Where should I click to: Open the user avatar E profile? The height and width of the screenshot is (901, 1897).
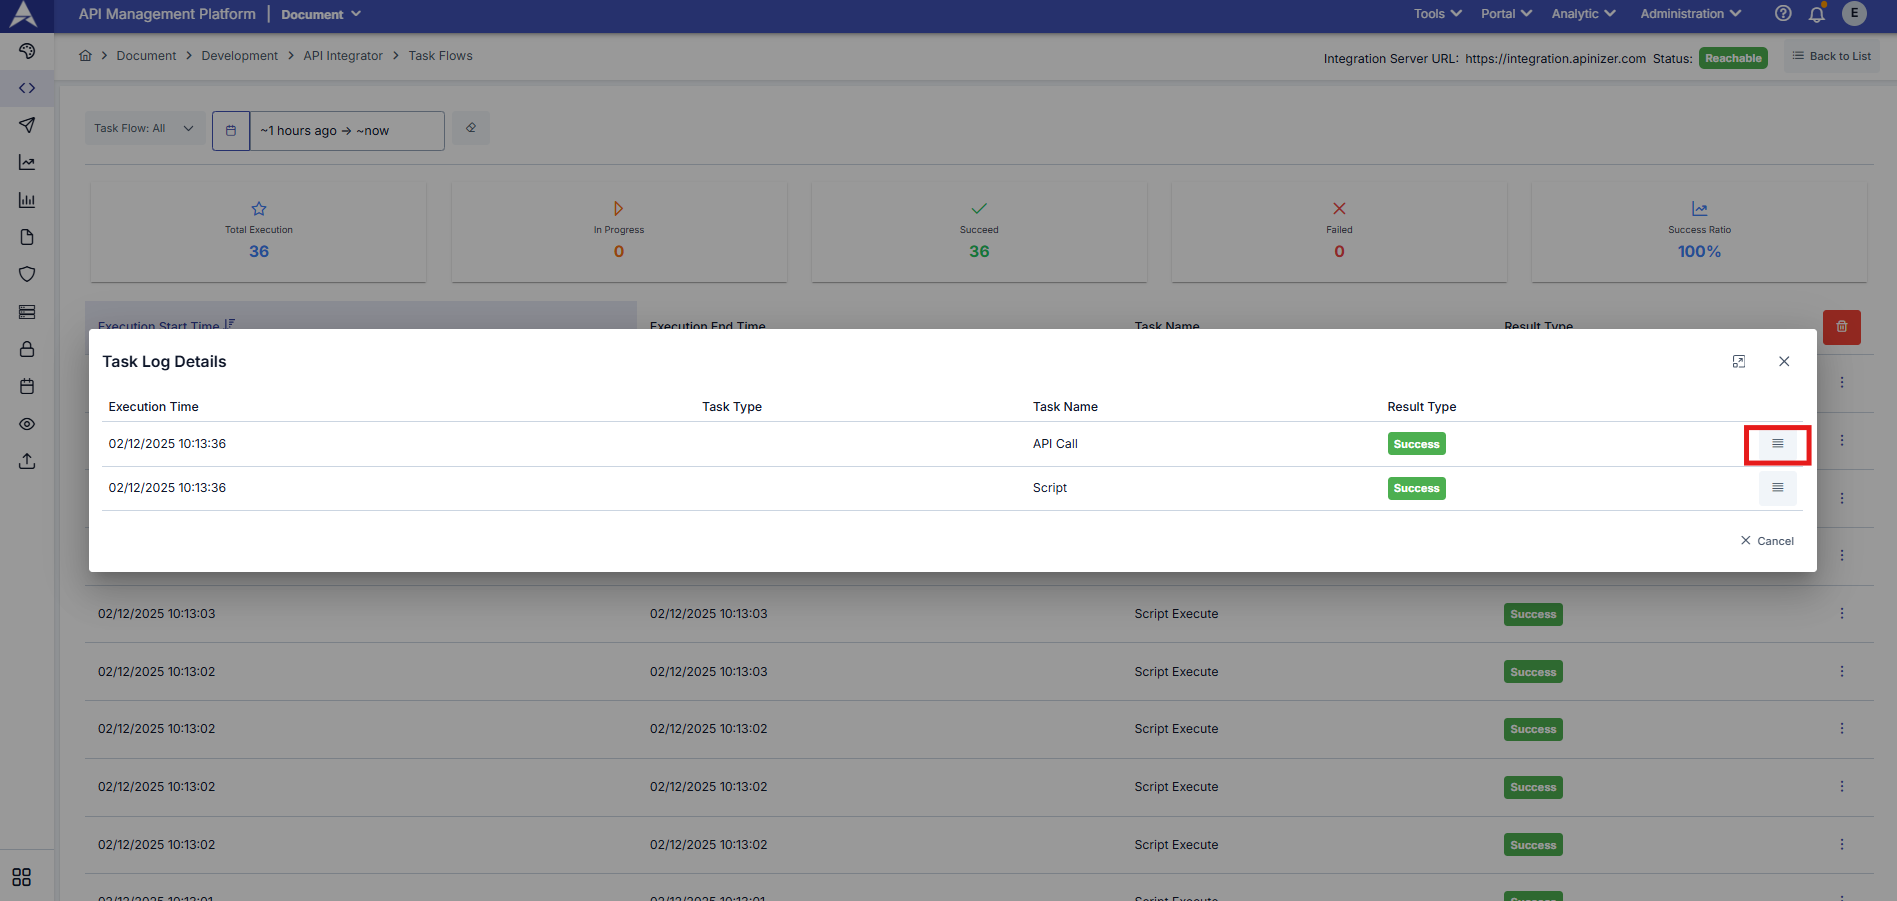coord(1854,14)
